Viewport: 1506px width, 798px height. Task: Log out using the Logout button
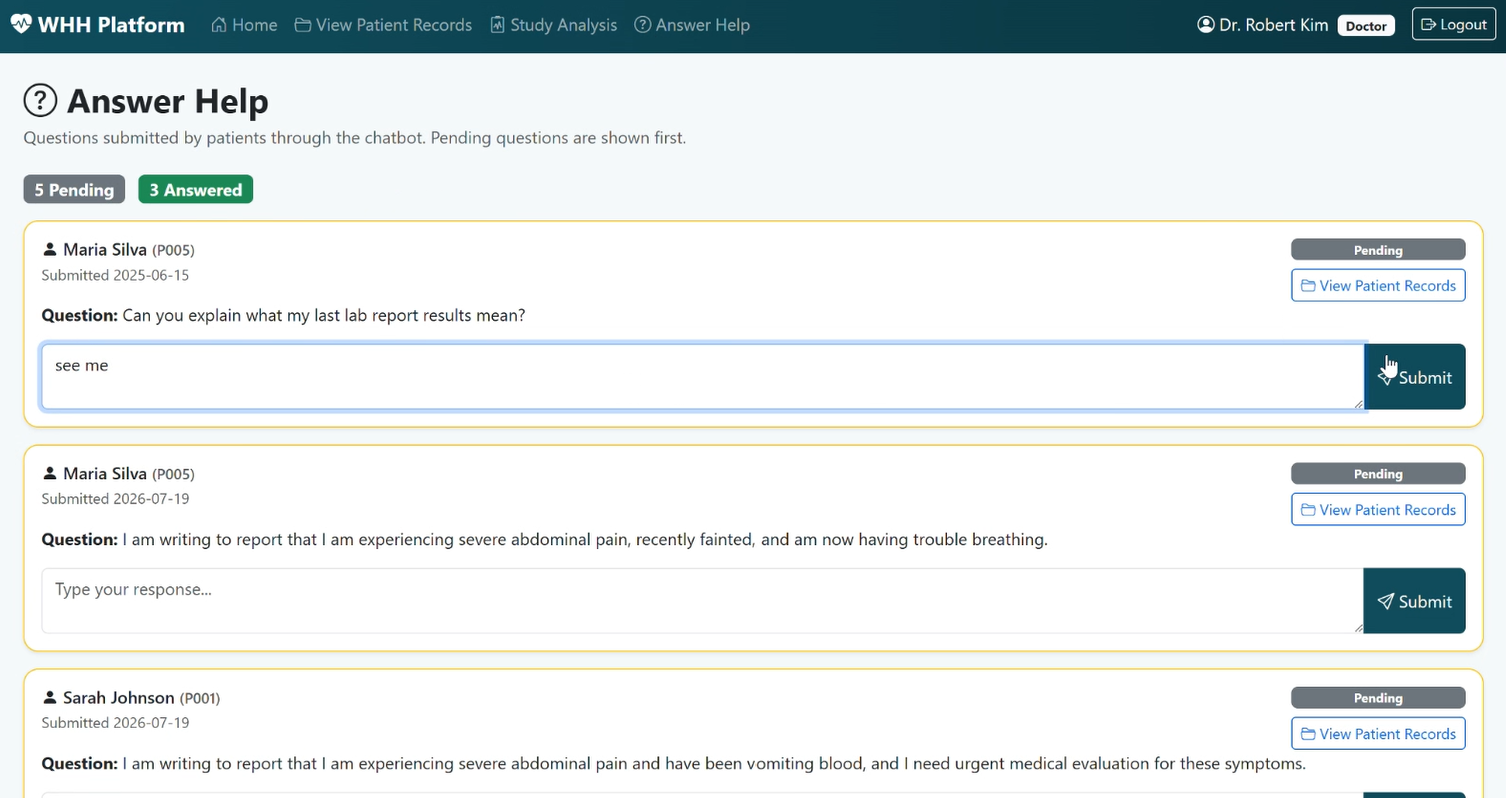tap(1454, 24)
